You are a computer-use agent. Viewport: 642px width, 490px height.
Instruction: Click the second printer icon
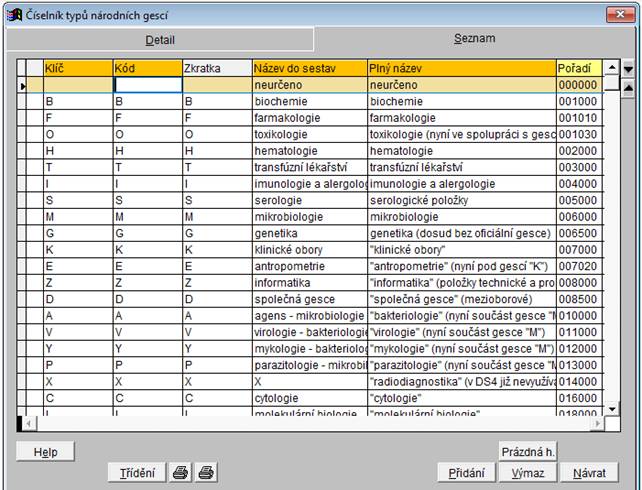[206, 473]
